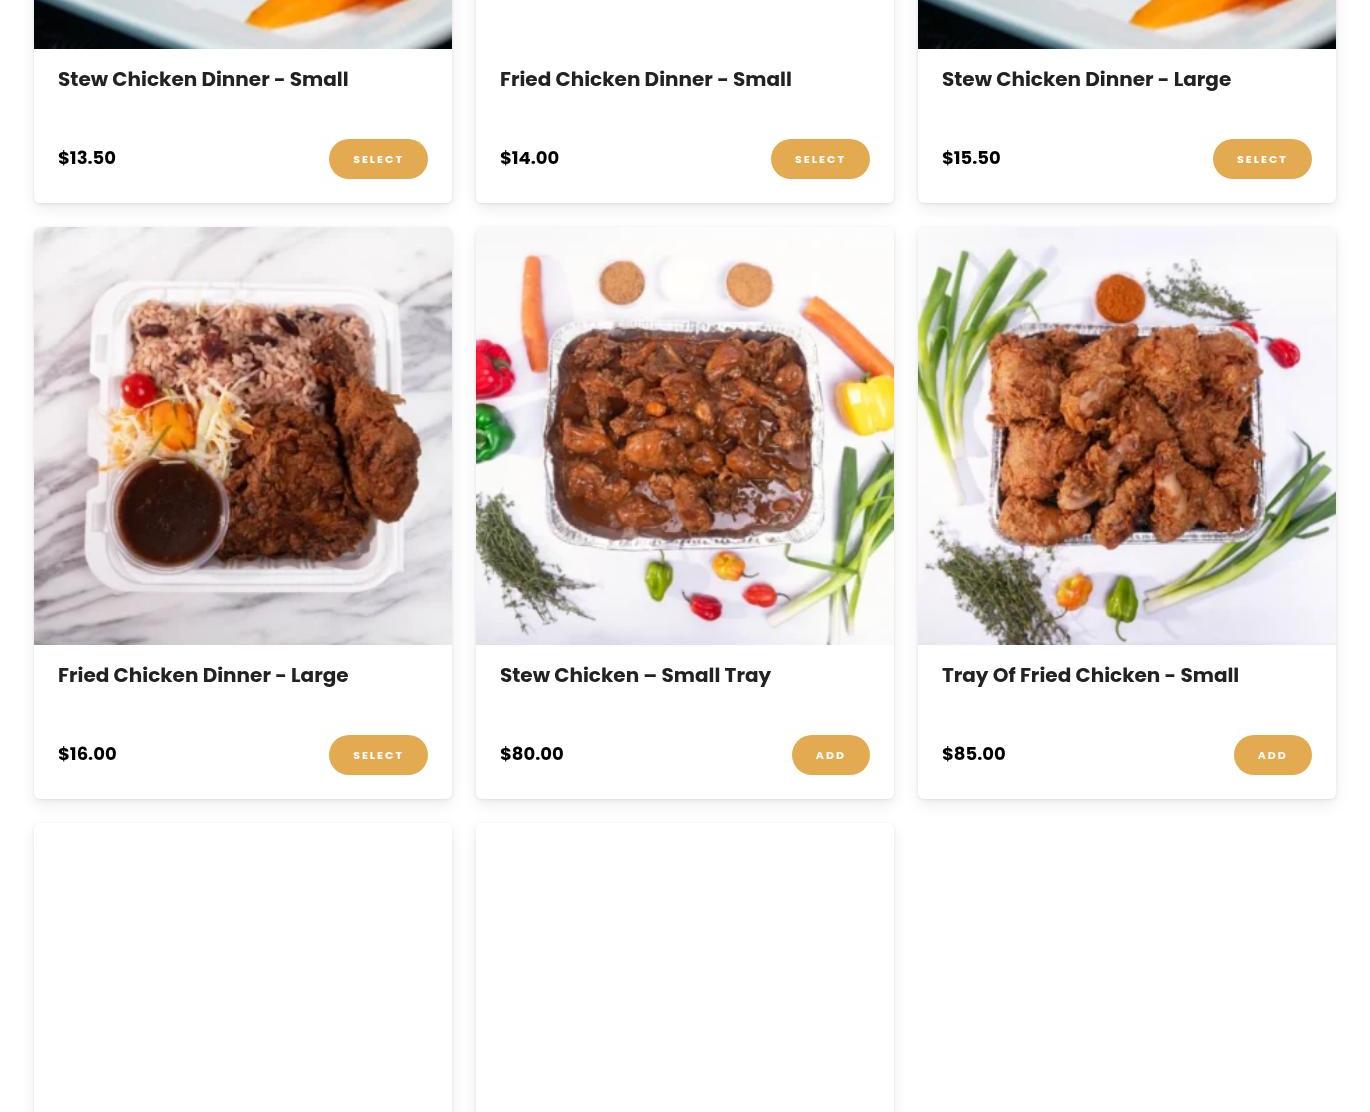Select the Fried Chicken Dinner - Small
The image size is (1370, 1112).
820,159
